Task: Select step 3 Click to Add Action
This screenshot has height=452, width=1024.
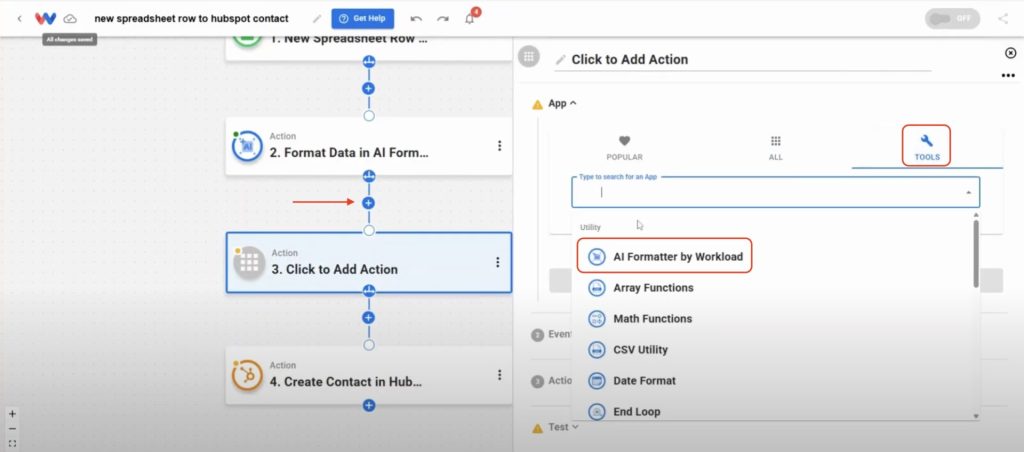Action: [x=369, y=263]
